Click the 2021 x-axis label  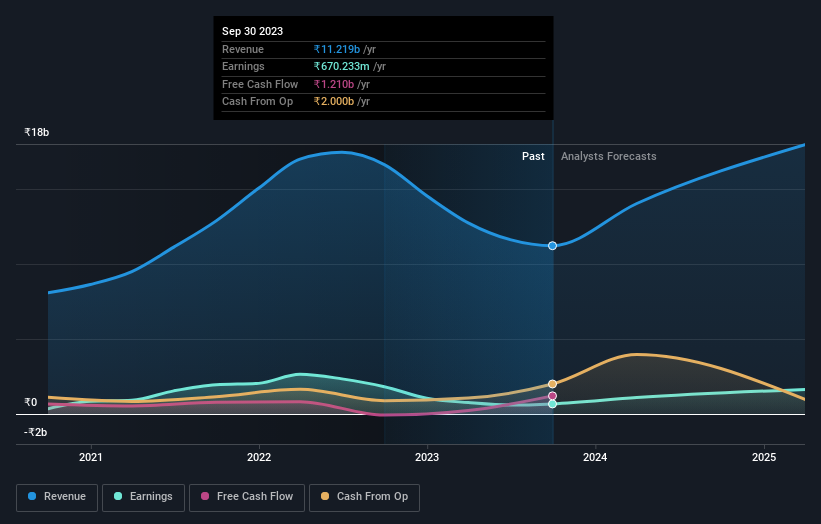point(91,457)
